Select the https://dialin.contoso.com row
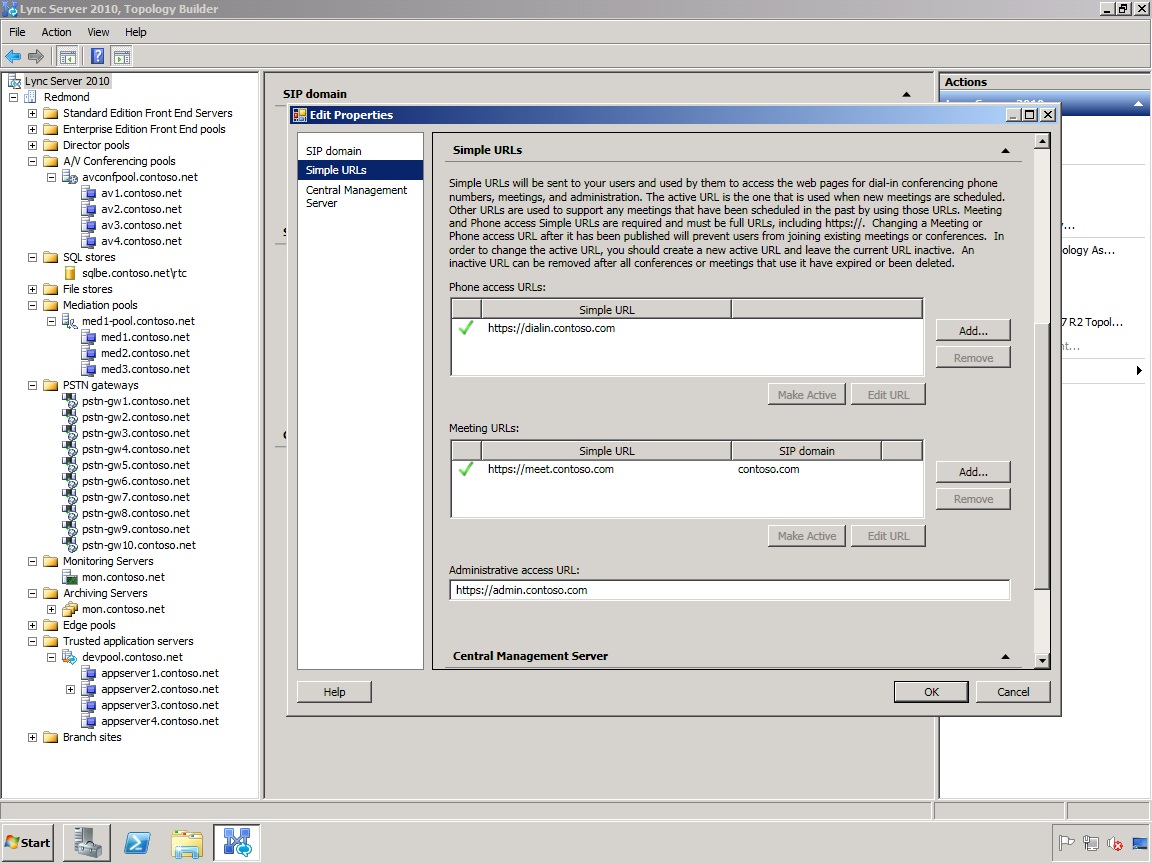The image size is (1152, 864). coord(686,328)
